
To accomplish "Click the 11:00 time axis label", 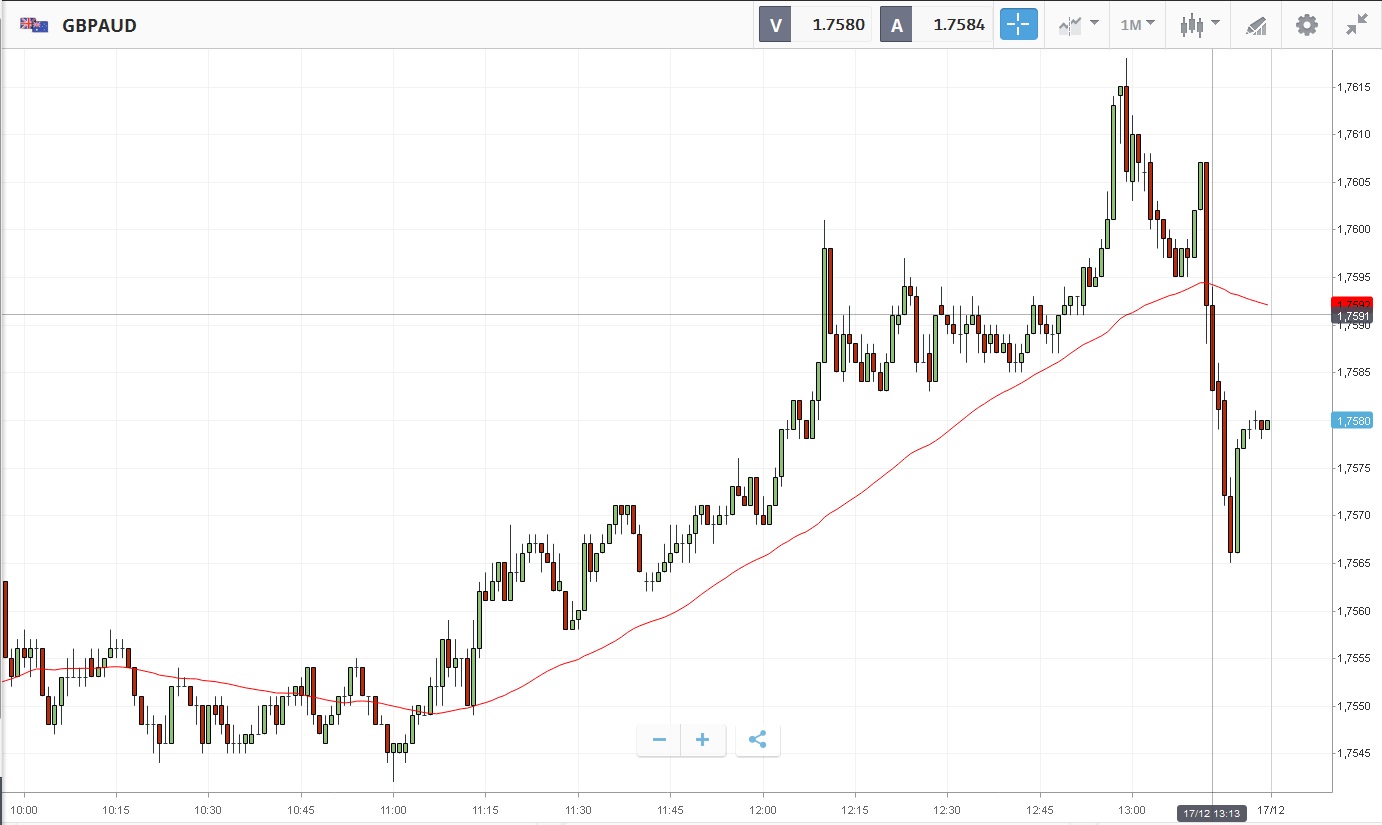I will coord(393,810).
